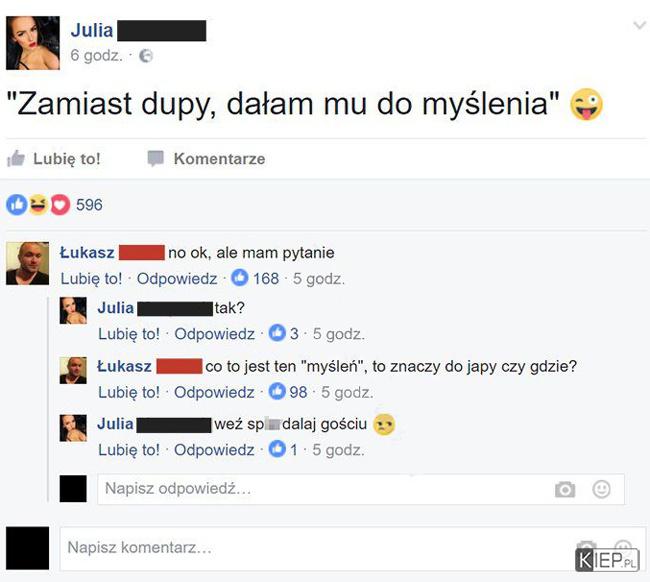Click Odpowiedz under Łukasz's first comment

pyautogui.click(x=177, y=279)
